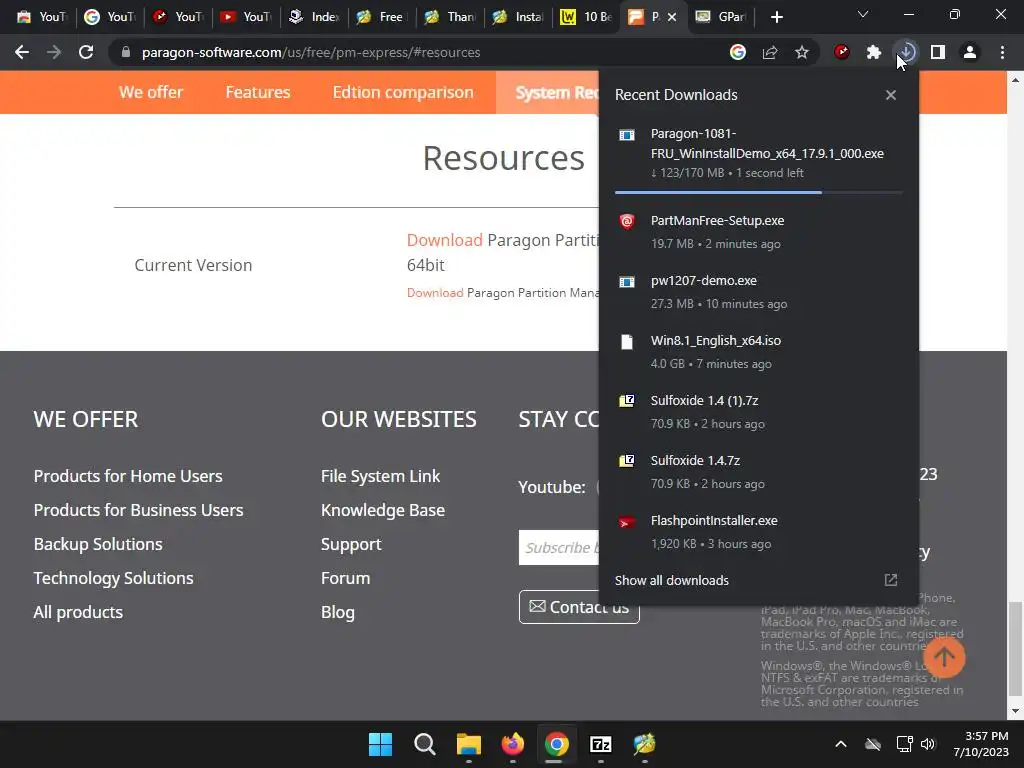Click the browser back arrow
1024x768 pixels.
point(22,52)
